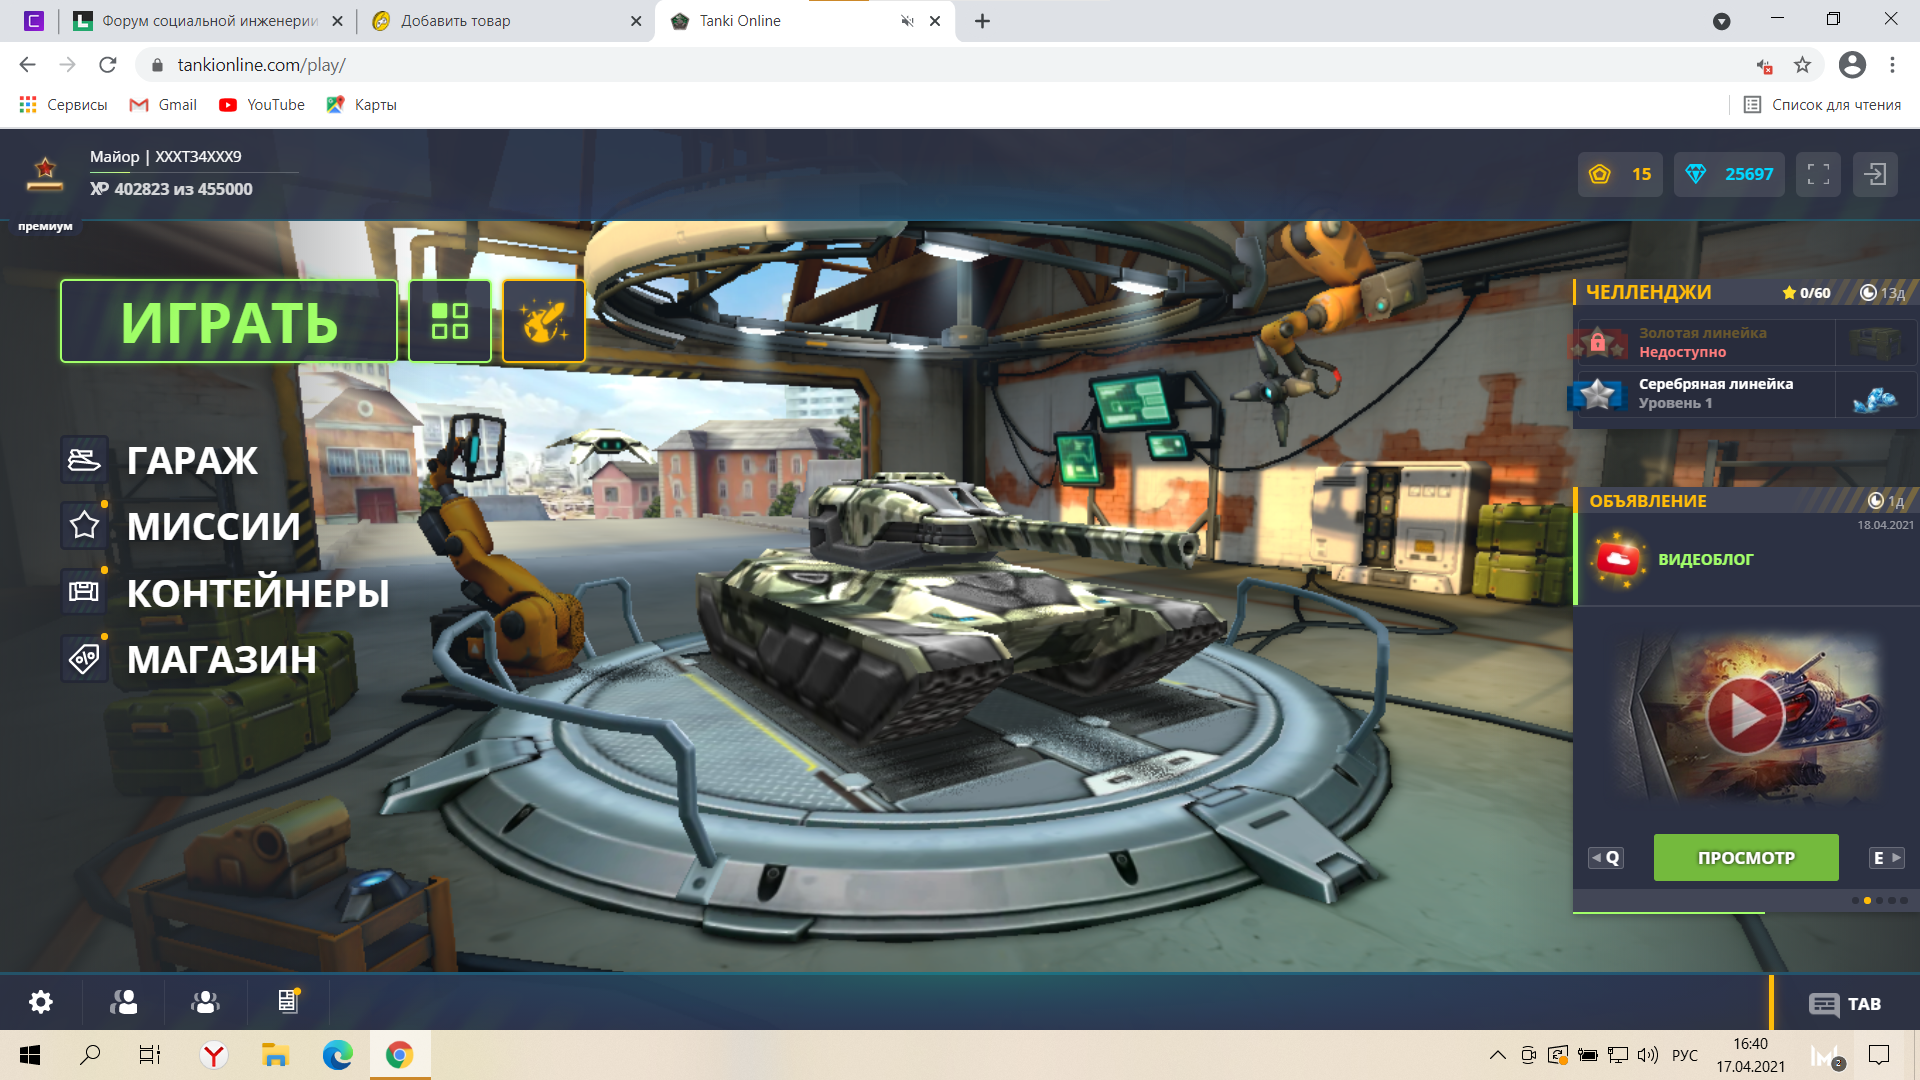This screenshot has width=1920, height=1080.
Task: Mute the Tanki Online tab speaker icon
Action: (907, 21)
